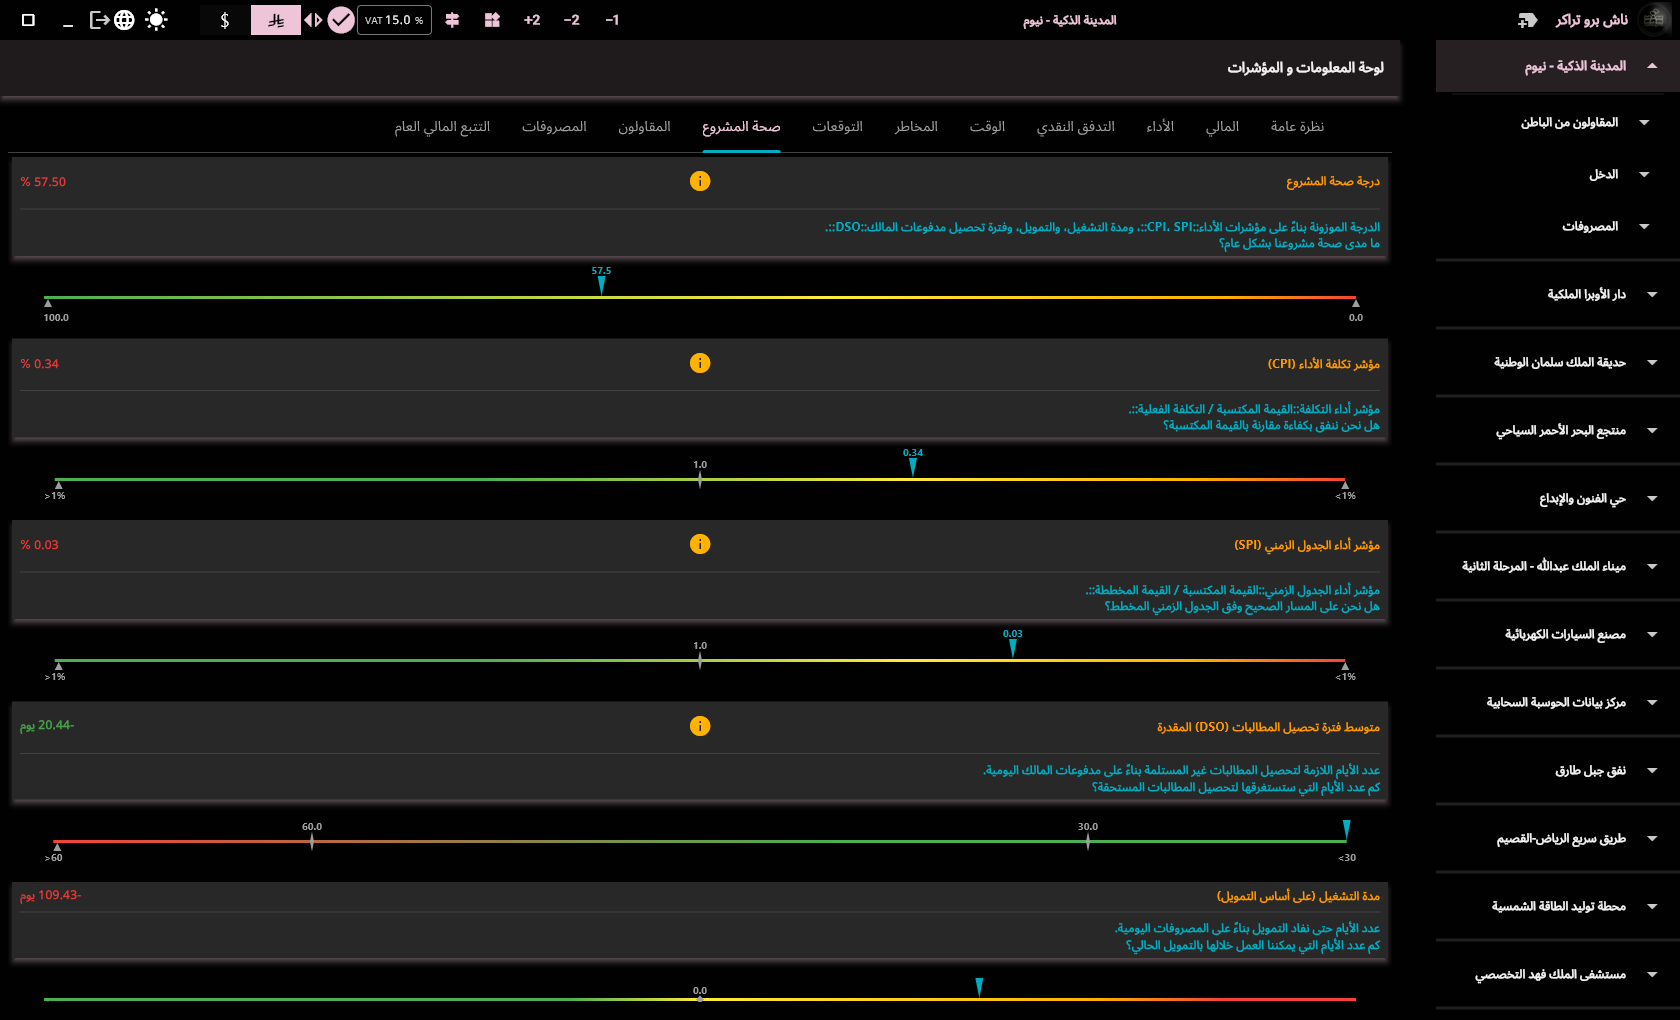
Task: Expand حي الفنون والإبداع project
Action: pyautogui.click(x=1558, y=498)
